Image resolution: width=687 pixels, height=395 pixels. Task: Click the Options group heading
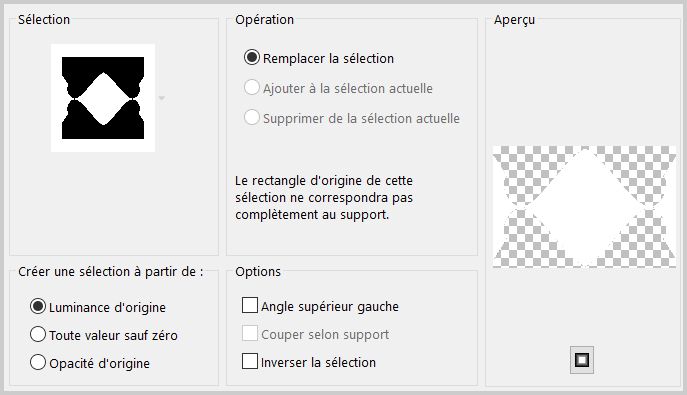258,272
